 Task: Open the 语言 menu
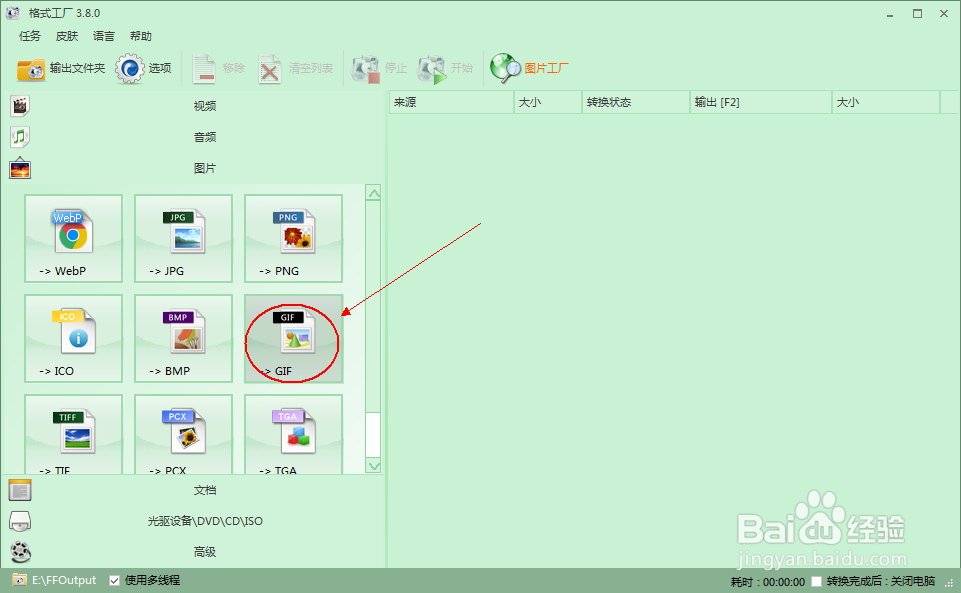[x=104, y=35]
